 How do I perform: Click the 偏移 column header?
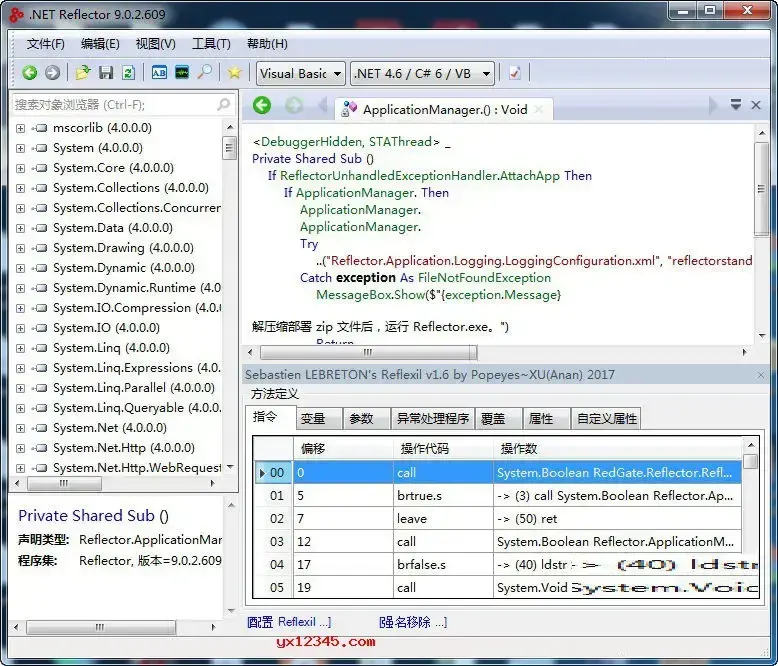click(x=343, y=449)
